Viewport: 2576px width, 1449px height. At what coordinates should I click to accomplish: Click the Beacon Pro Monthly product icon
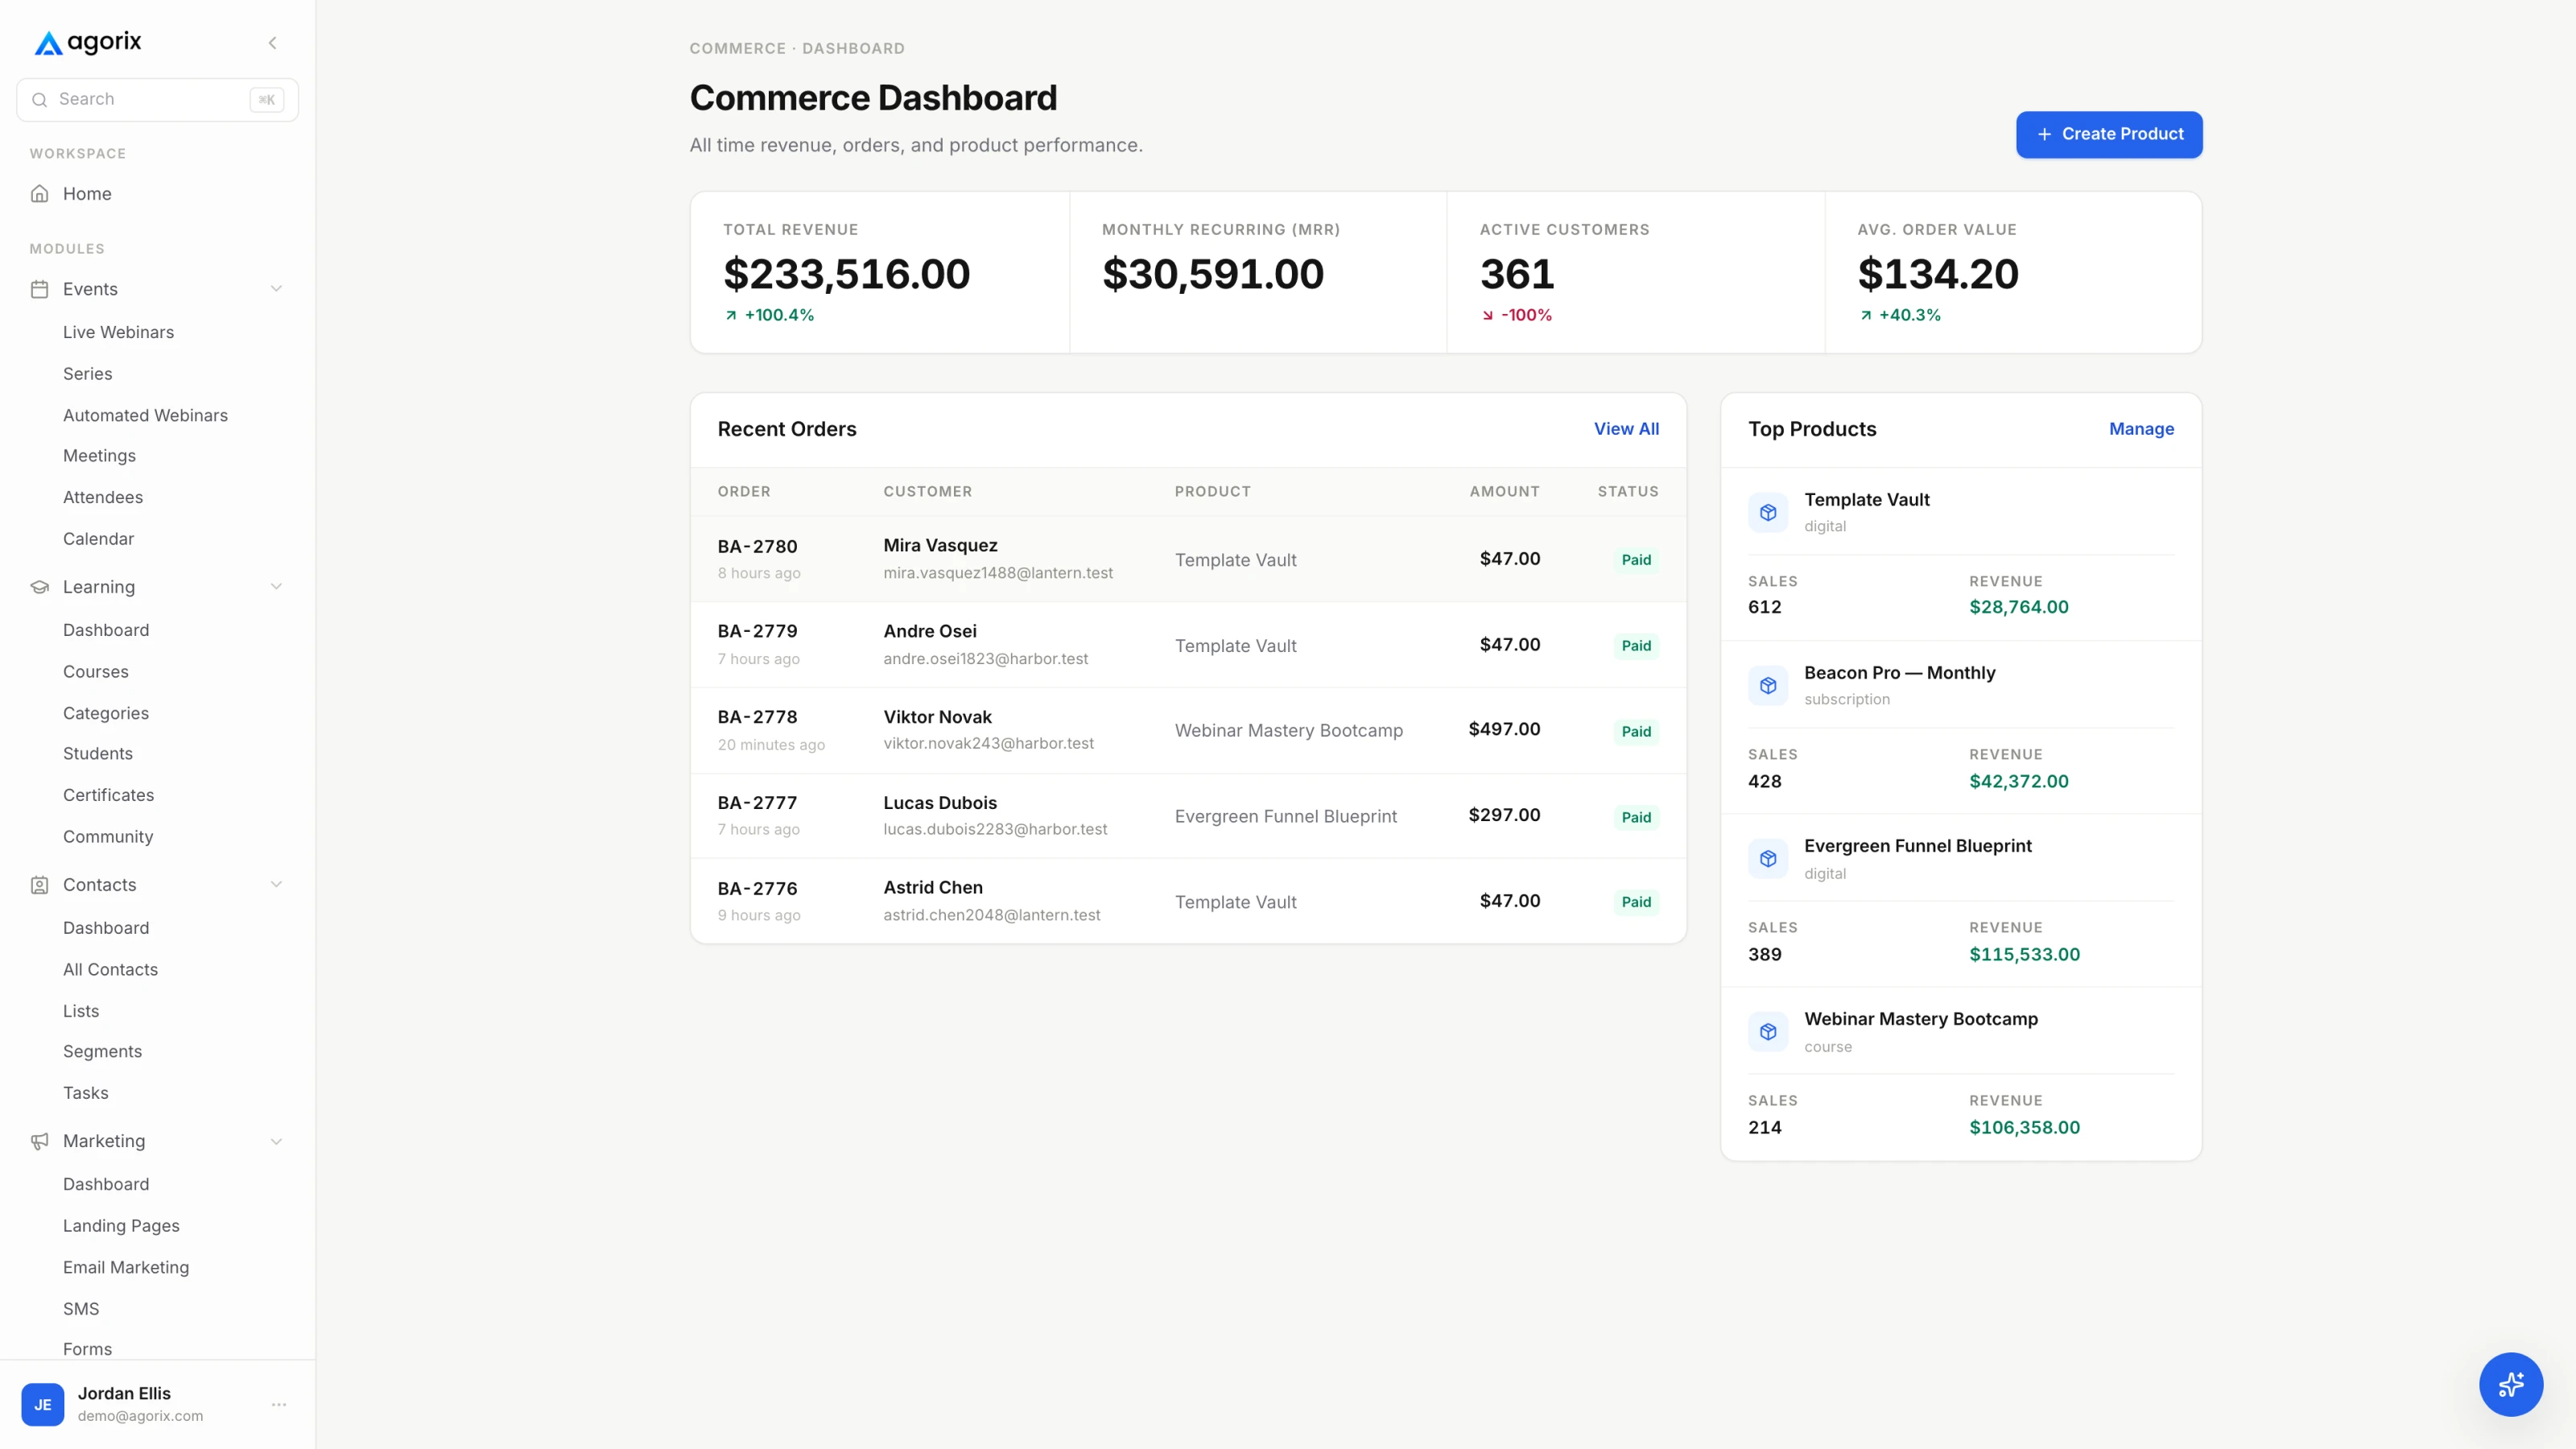pos(1768,685)
